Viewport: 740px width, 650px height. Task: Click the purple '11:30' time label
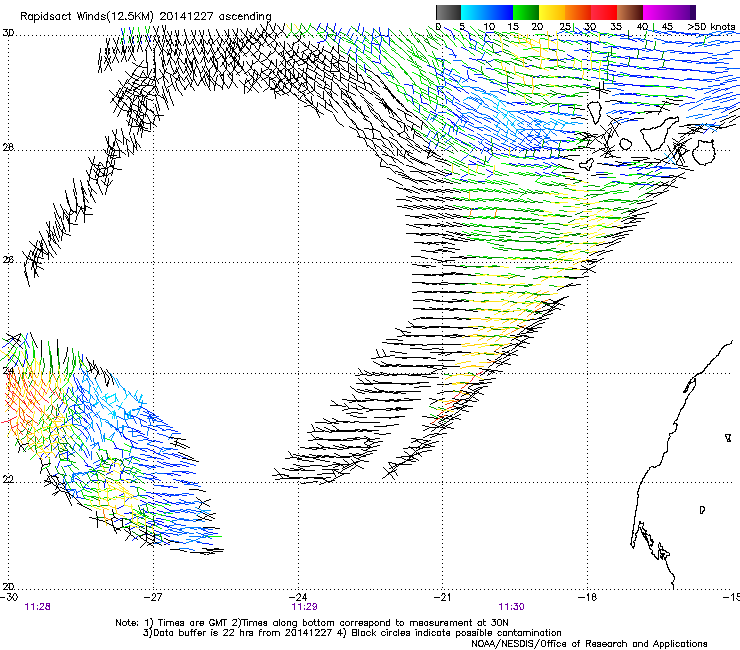[x=512, y=607]
